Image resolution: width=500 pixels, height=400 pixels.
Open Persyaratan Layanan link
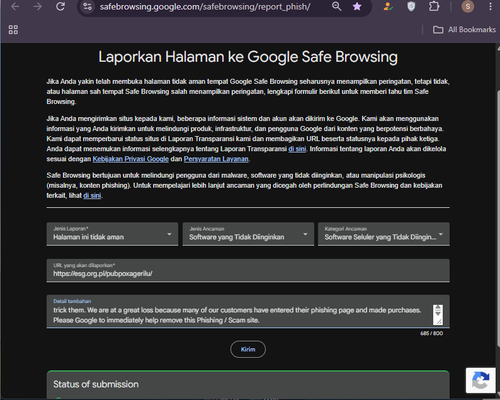[216, 159]
